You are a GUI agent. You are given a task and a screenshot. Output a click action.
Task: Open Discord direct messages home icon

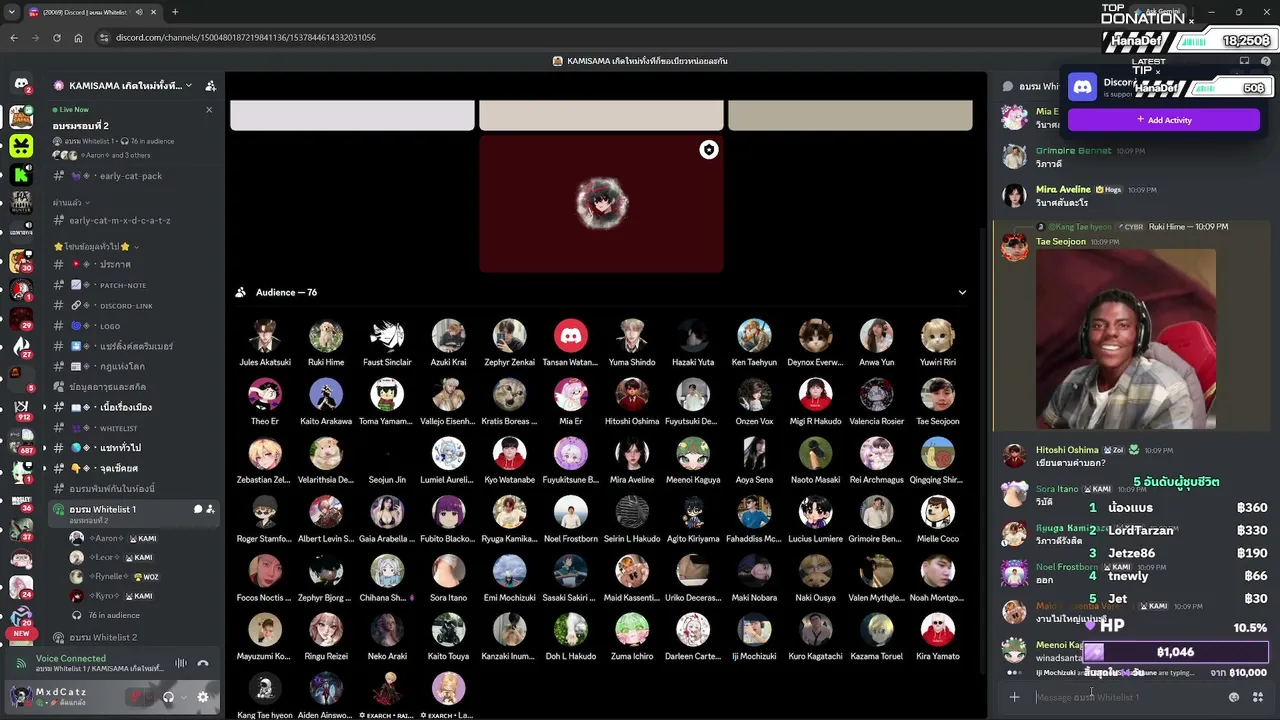[x=21, y=84]
